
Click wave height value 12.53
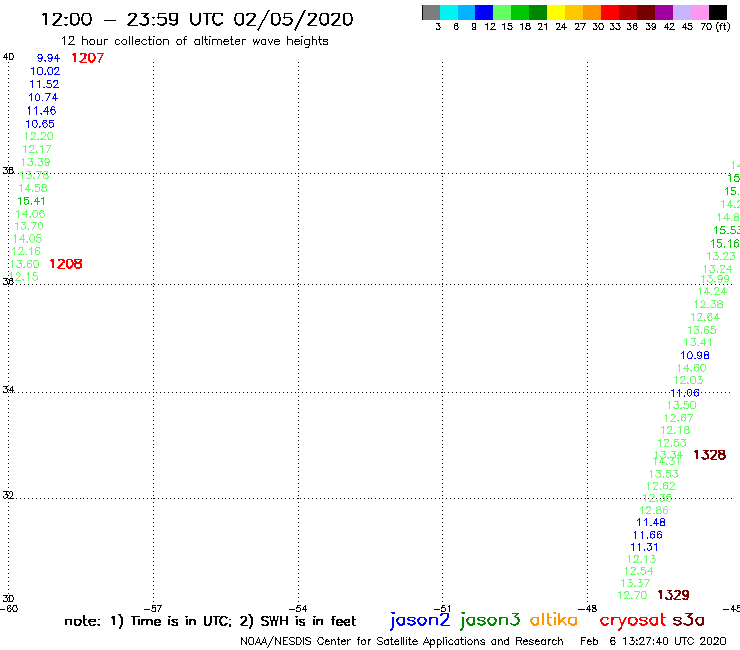[x=672, y=443]
